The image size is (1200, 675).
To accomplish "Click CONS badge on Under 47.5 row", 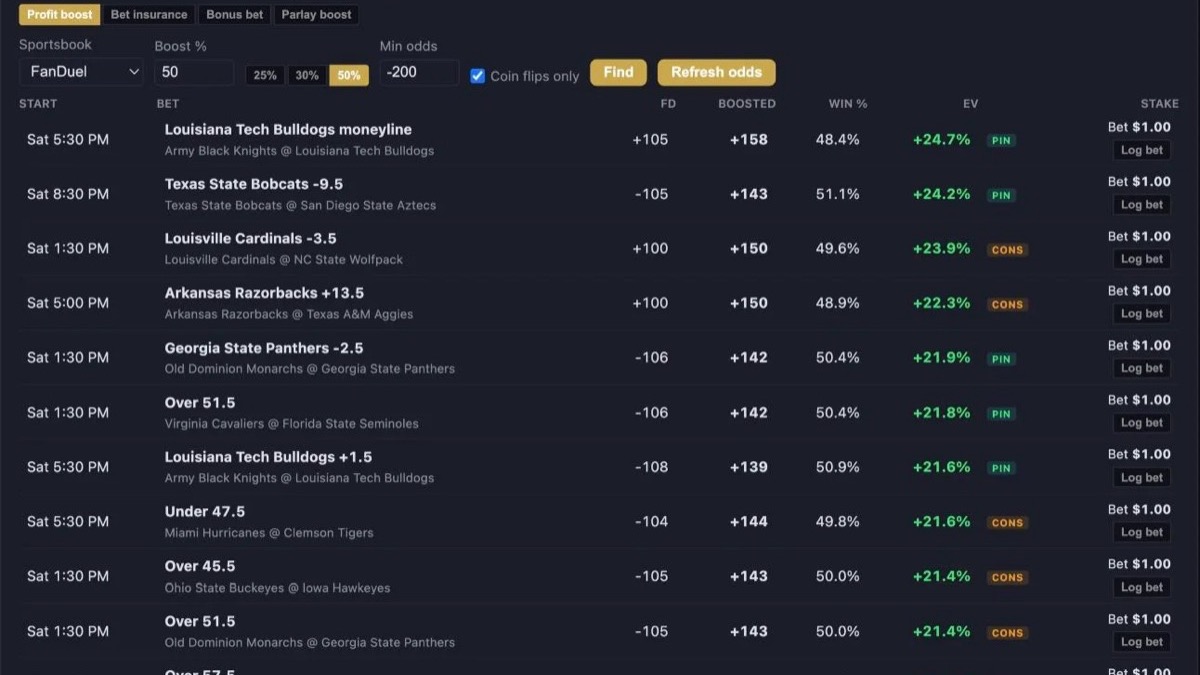I will click(1007, 523).
